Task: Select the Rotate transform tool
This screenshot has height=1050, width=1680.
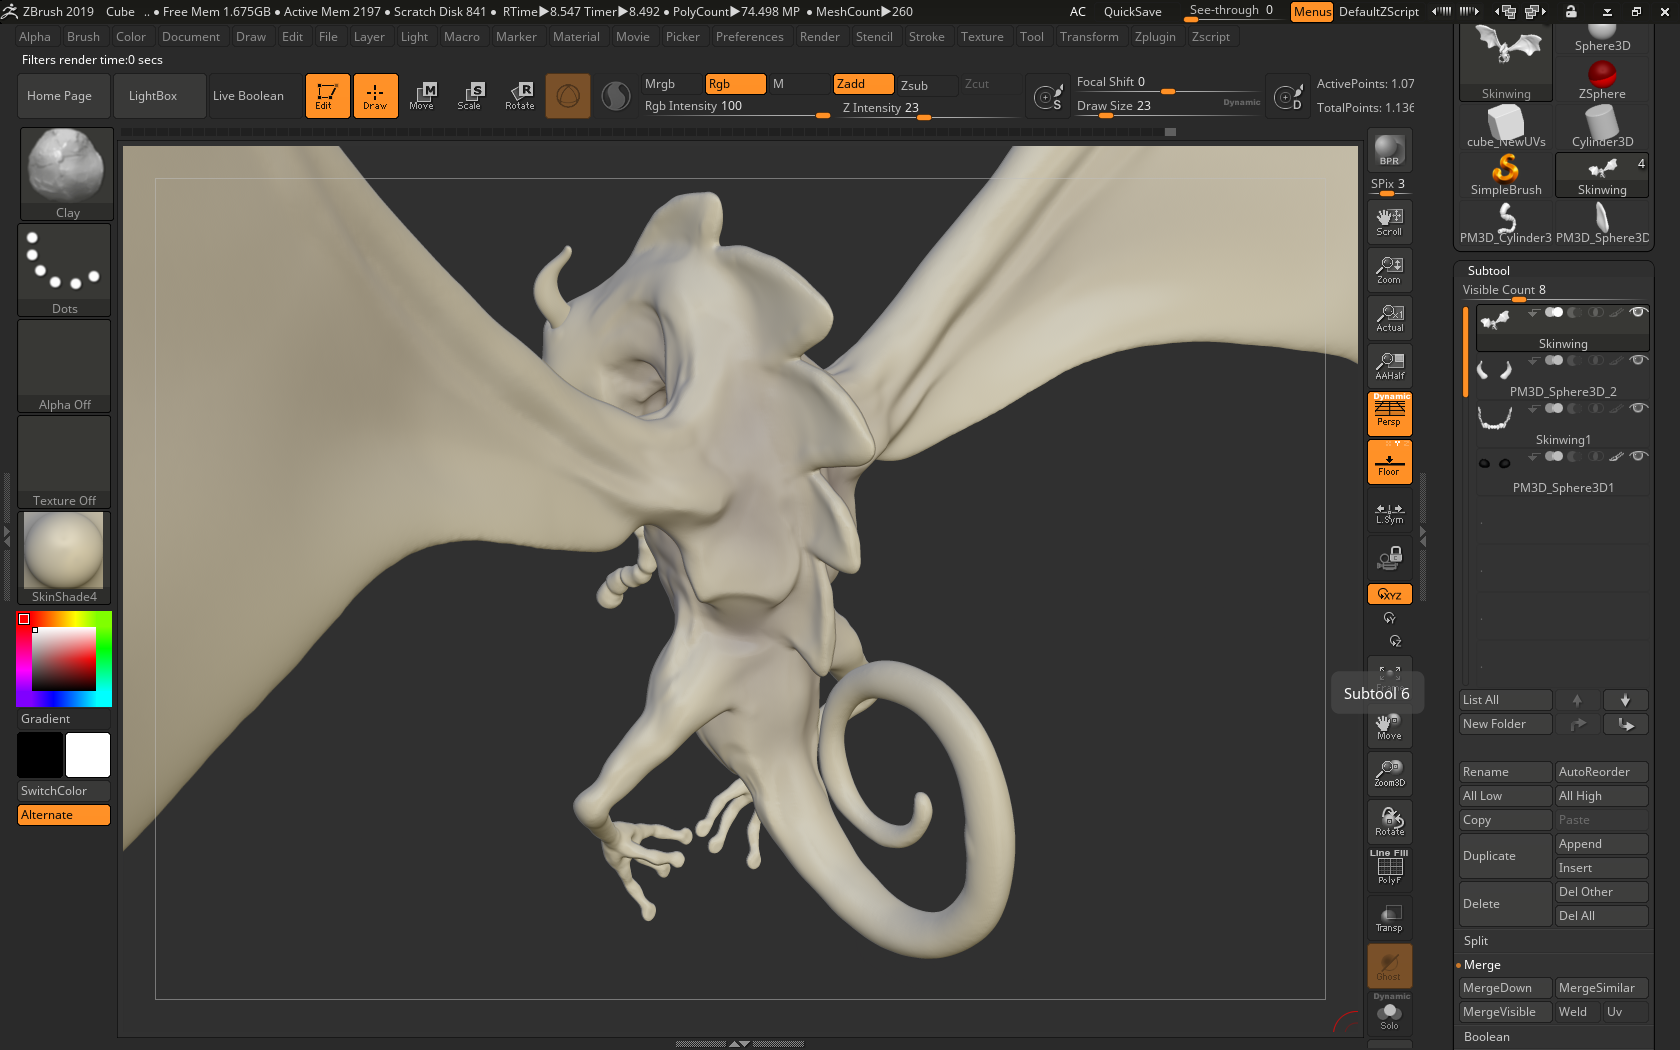Action: point(519,96)
